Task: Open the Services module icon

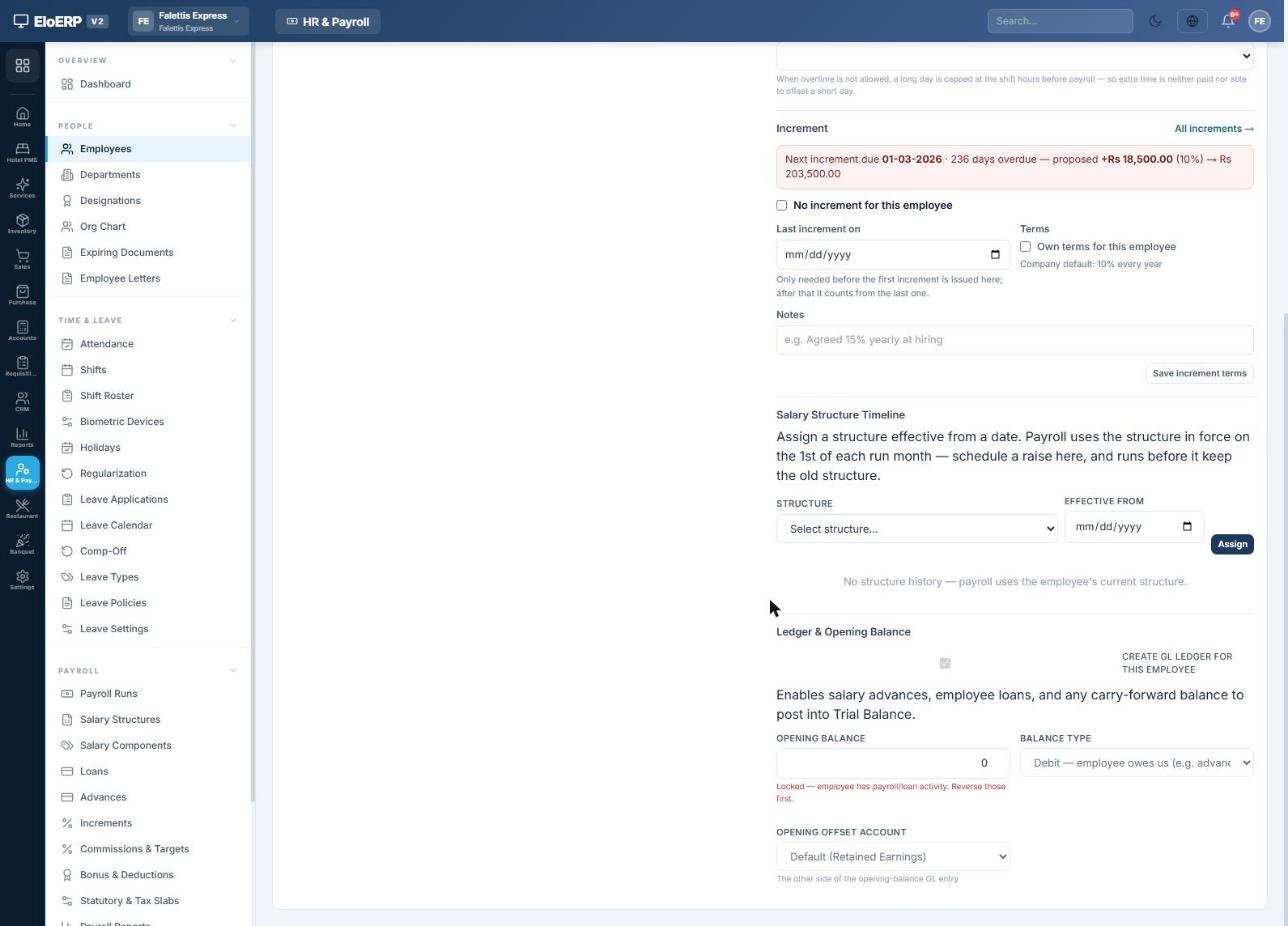Action: click(22, 189)
